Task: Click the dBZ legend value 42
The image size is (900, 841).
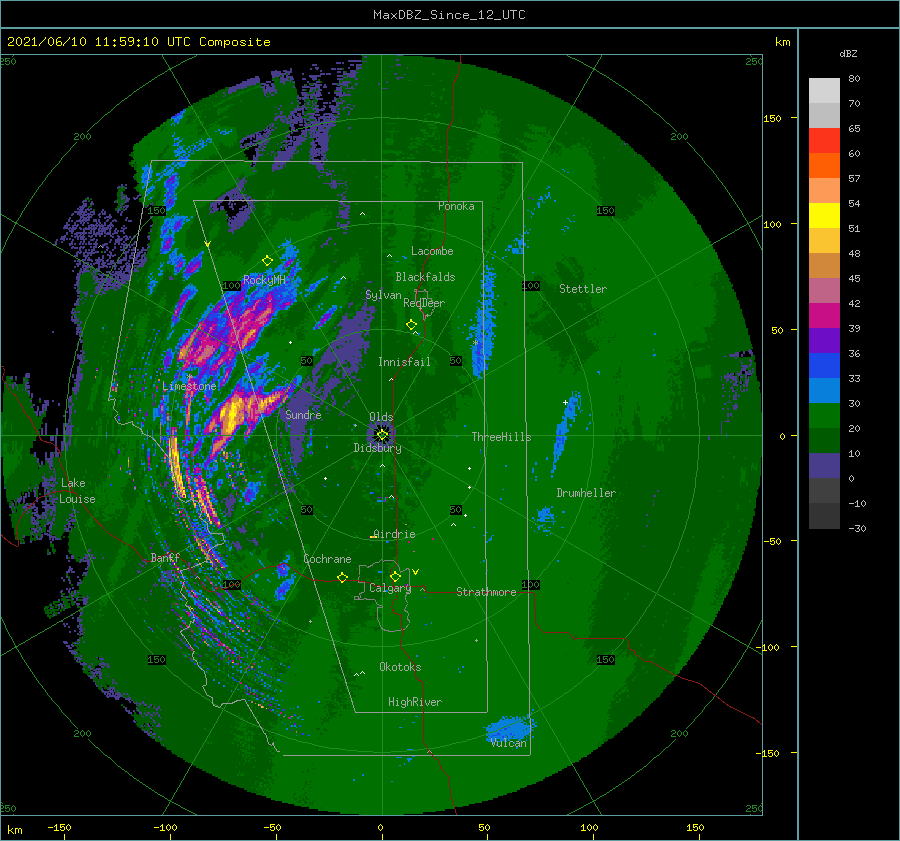Action: pyautogui.click(x=854, y=303)
